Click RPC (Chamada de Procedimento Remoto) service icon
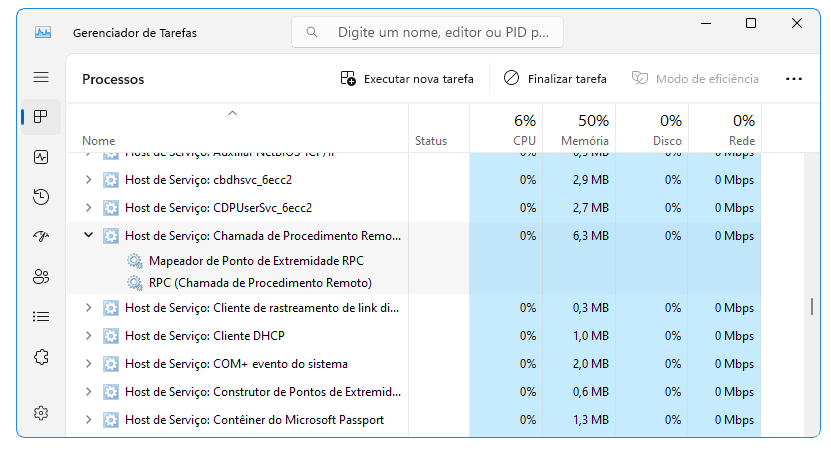This screenshot has height=451, width=831. 135,283
